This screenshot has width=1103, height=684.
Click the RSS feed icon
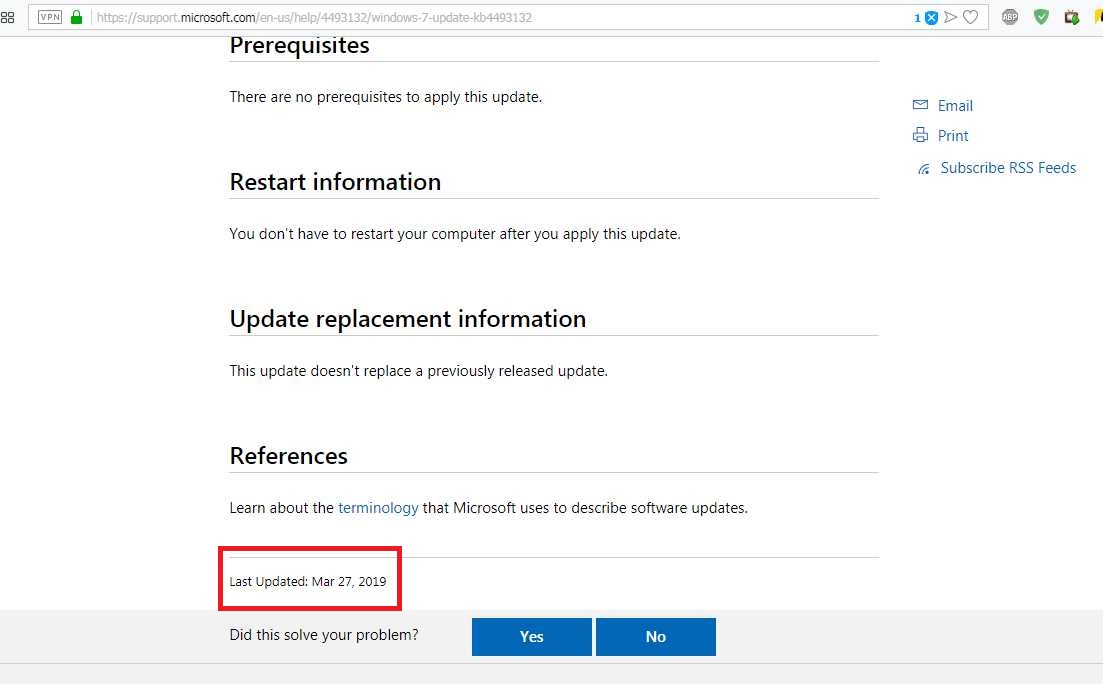924,169
